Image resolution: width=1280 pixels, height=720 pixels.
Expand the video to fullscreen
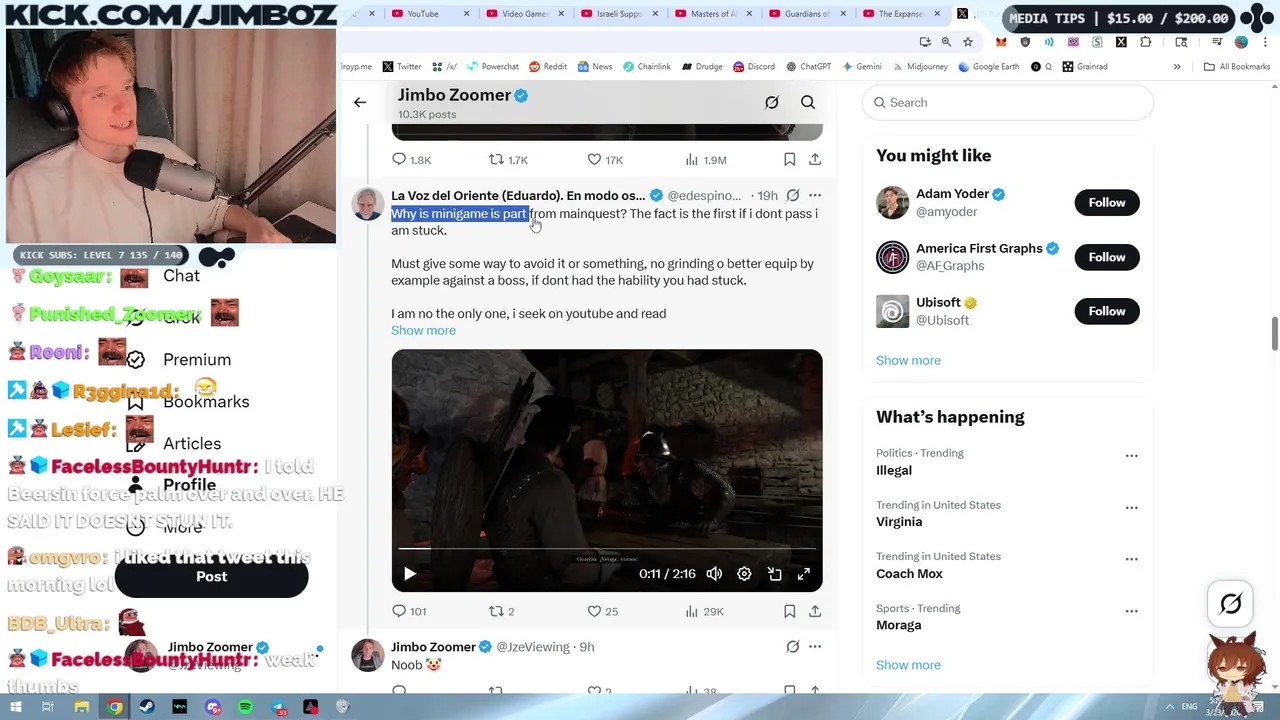803,574
